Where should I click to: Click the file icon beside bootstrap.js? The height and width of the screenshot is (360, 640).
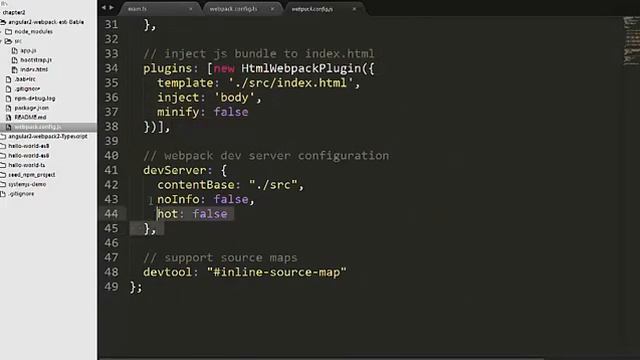(15, 60)
